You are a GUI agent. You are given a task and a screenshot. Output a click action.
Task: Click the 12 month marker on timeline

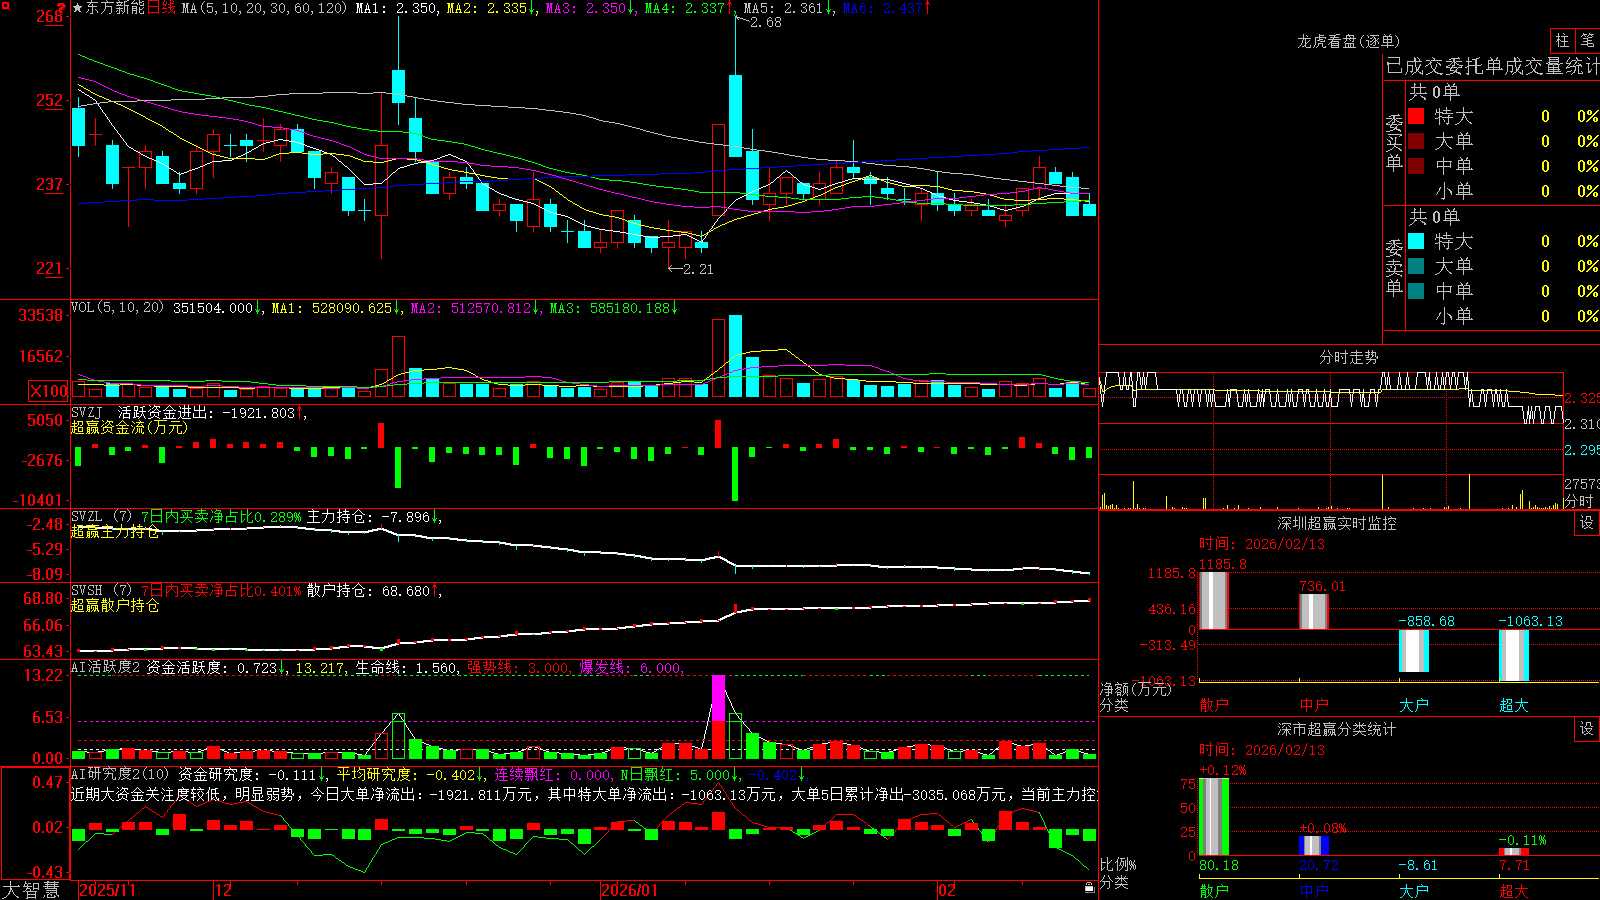pos(224,890)
